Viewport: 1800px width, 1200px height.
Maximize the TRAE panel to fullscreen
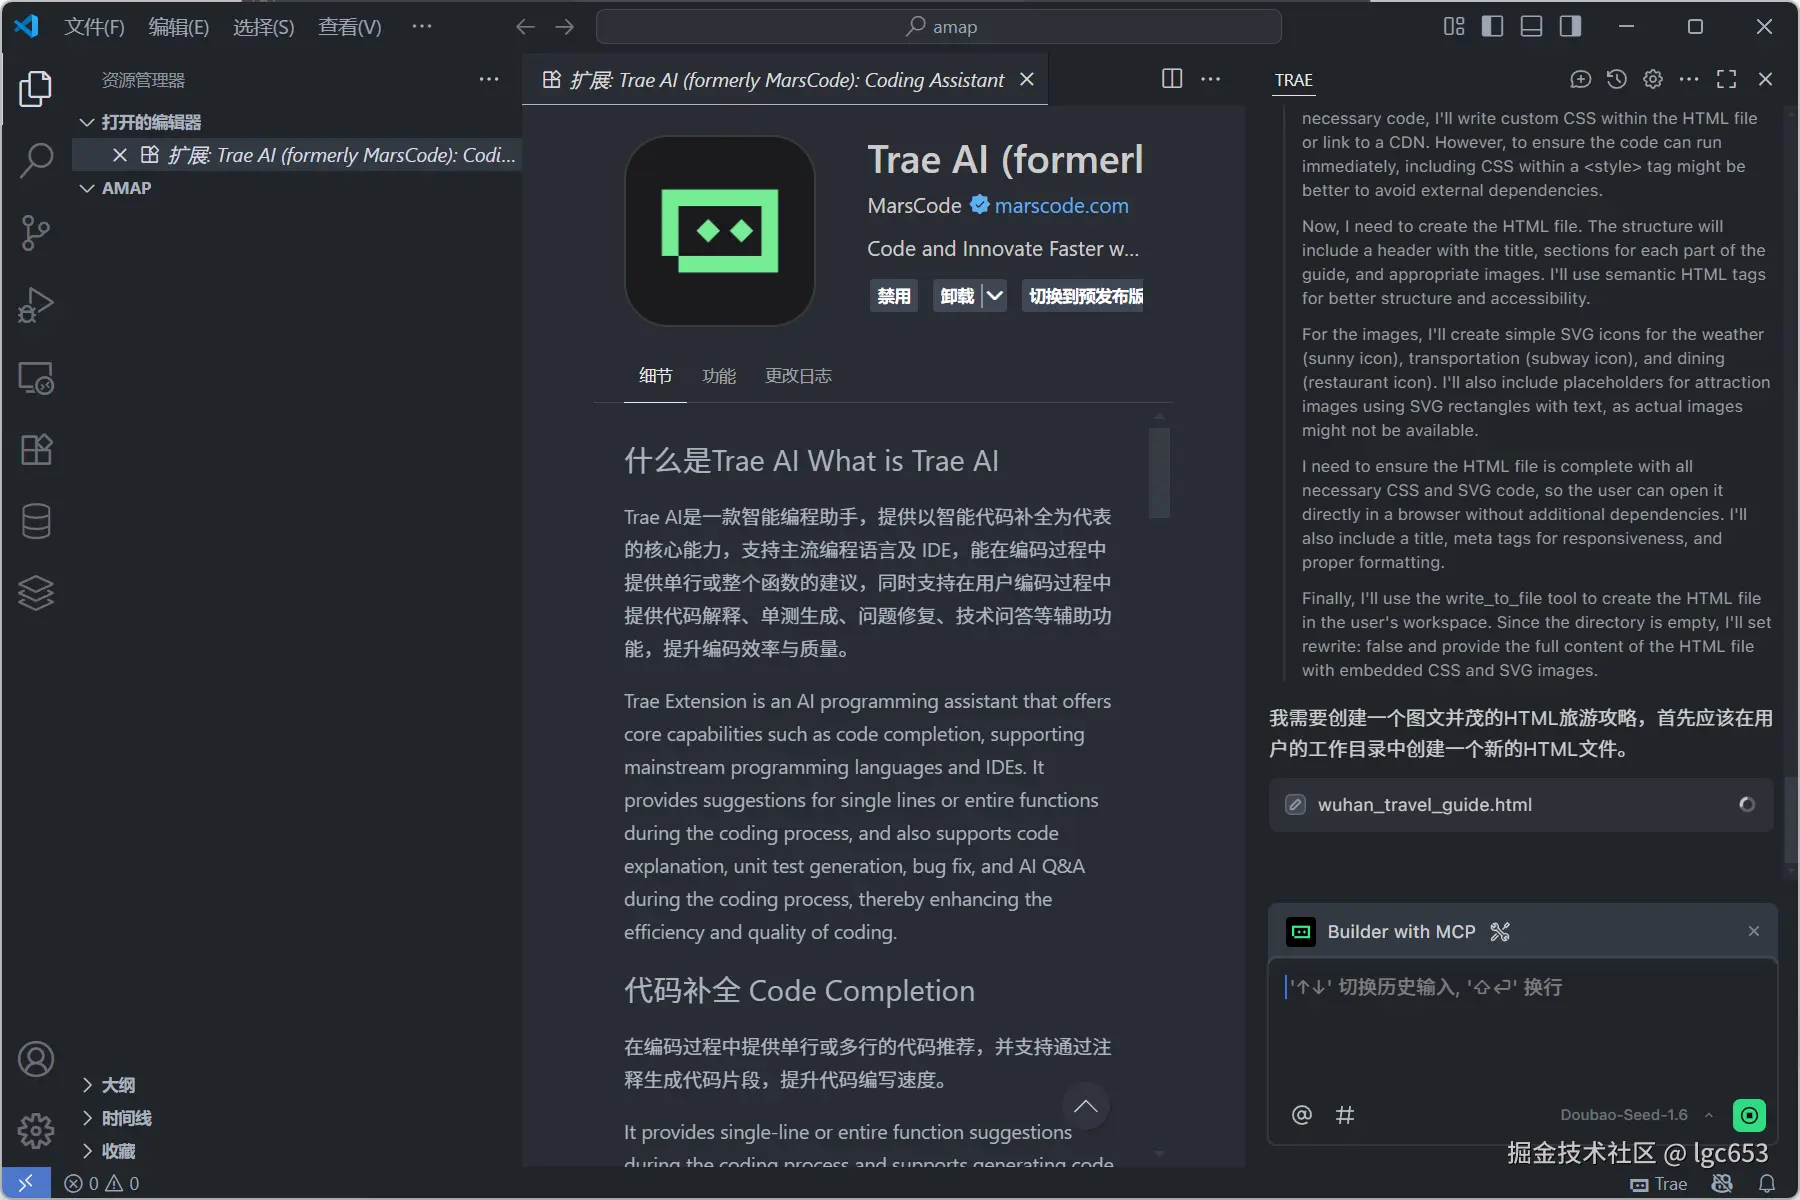[x=1727, y=79]
